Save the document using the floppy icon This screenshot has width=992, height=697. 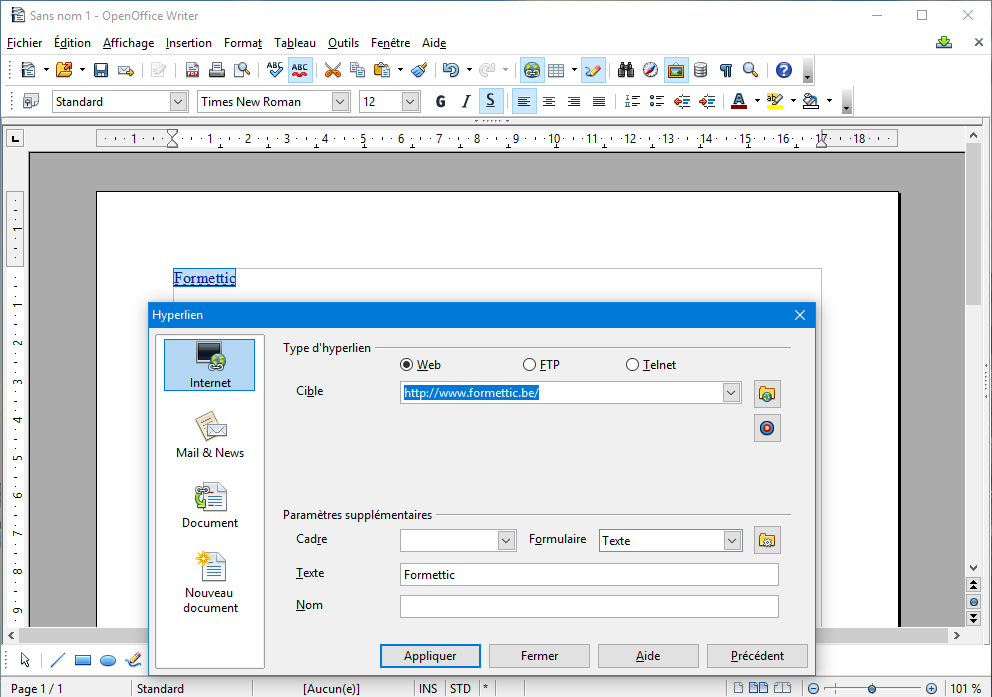[101, 70]
